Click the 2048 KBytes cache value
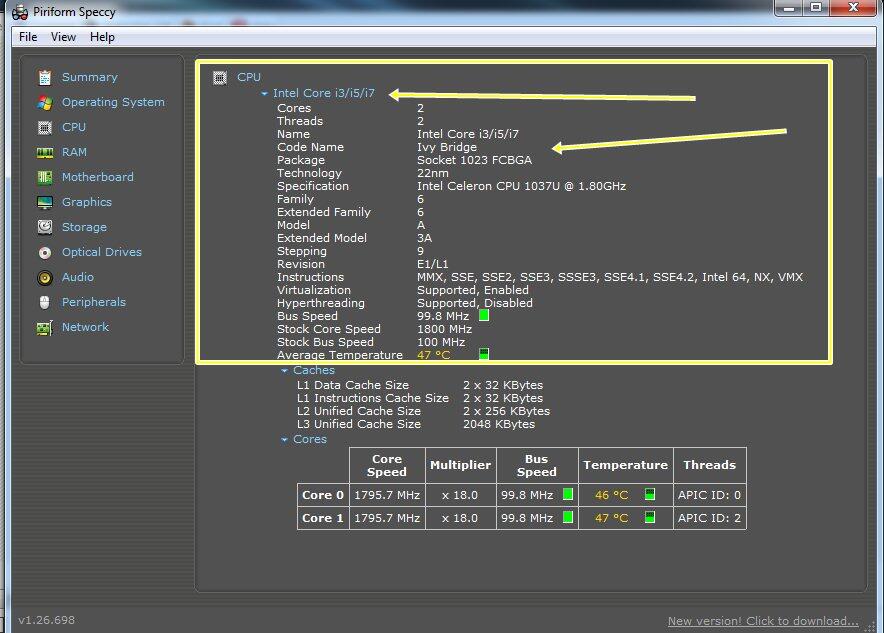The height and width of the screenshot is (633, 884). point(499,424)
